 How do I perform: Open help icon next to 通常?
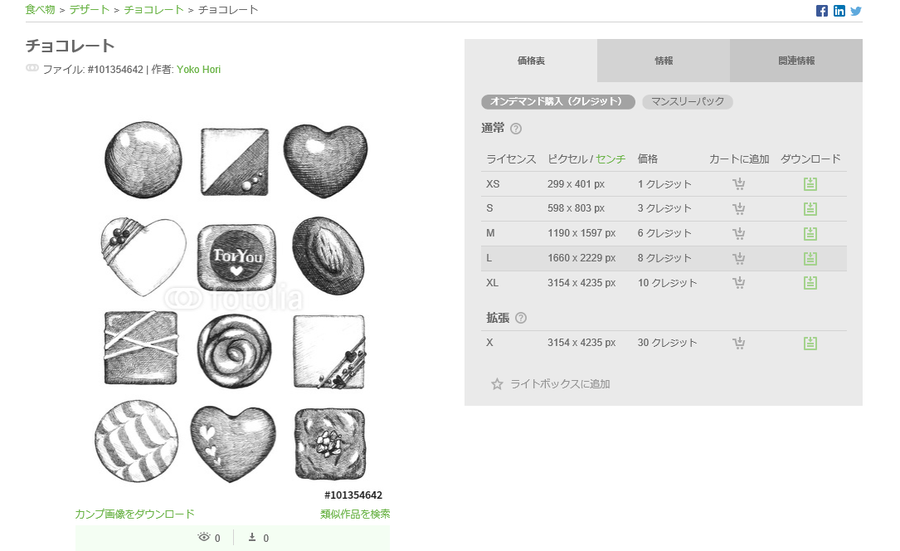click(x=516, y=129)
